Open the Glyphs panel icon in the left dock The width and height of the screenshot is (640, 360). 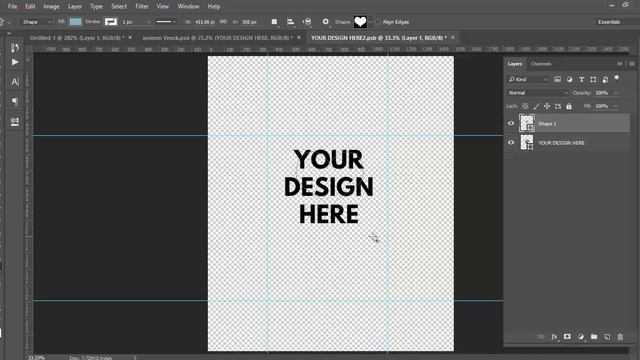(15, 121)
